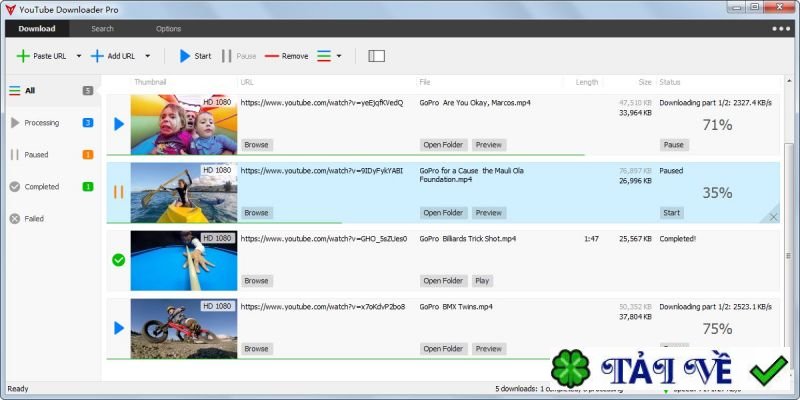This screenshot has width=800, height=400.
Task: Click the file name GoPro BMX Twins.mp4
Action: tap(456, 307)
